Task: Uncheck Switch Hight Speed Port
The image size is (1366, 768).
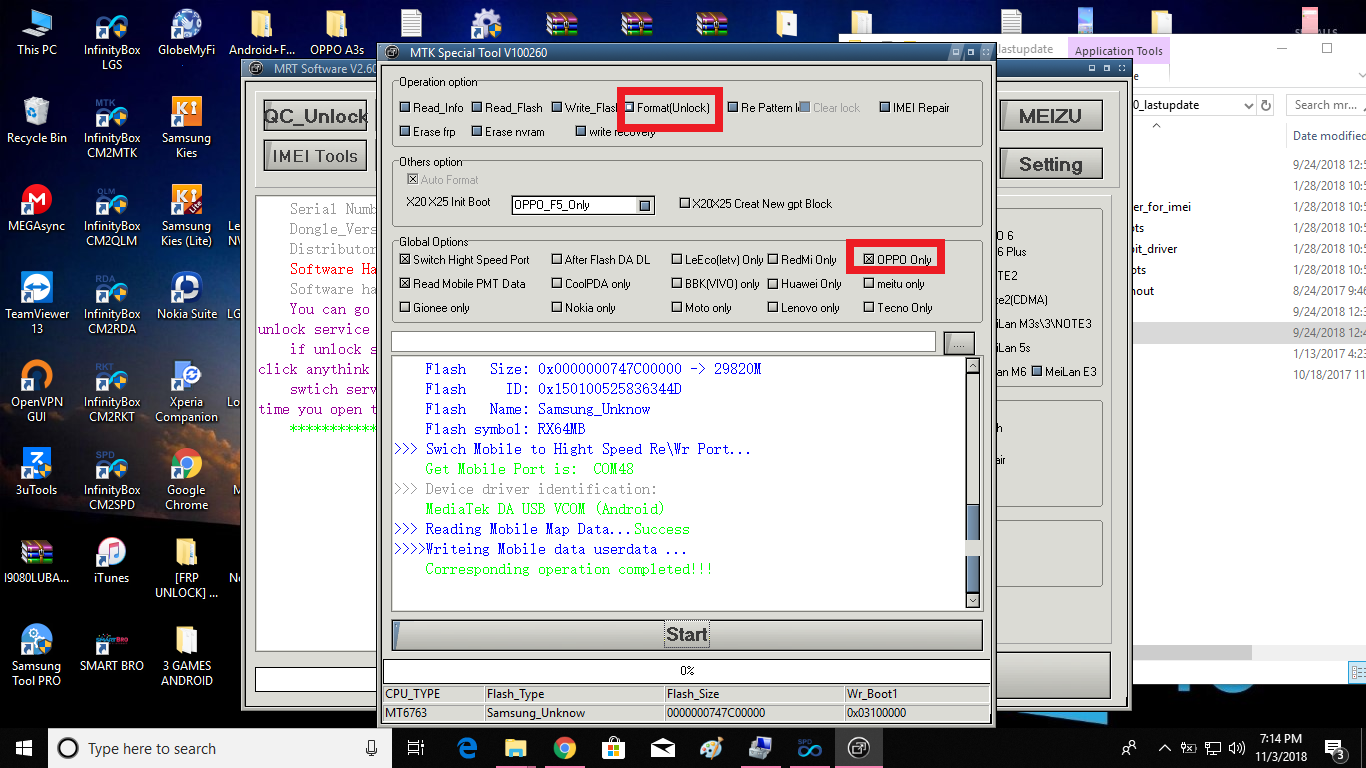Action: point(405,260)
